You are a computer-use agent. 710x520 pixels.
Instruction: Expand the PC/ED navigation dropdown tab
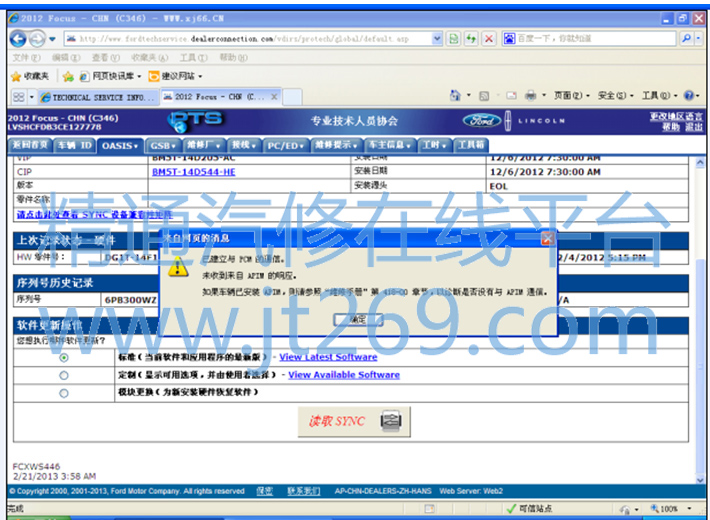coord(285,146)
